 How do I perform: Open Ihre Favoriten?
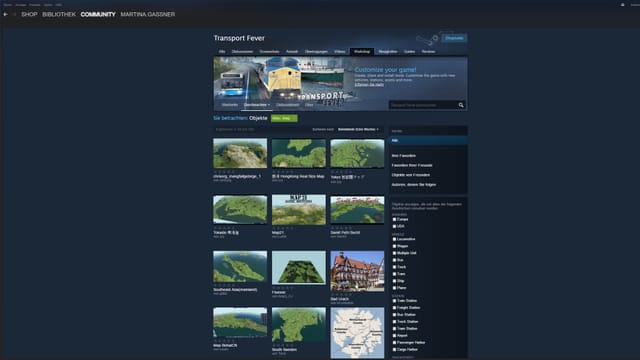coord(404,156)
